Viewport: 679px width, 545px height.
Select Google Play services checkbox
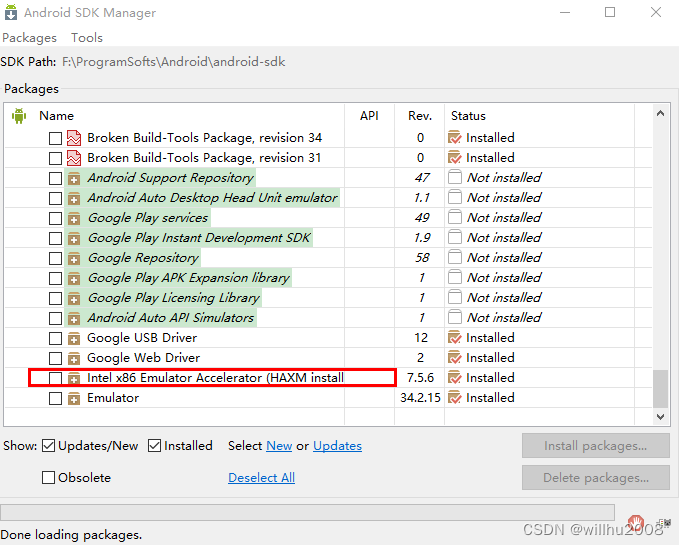tap(55, 218)
